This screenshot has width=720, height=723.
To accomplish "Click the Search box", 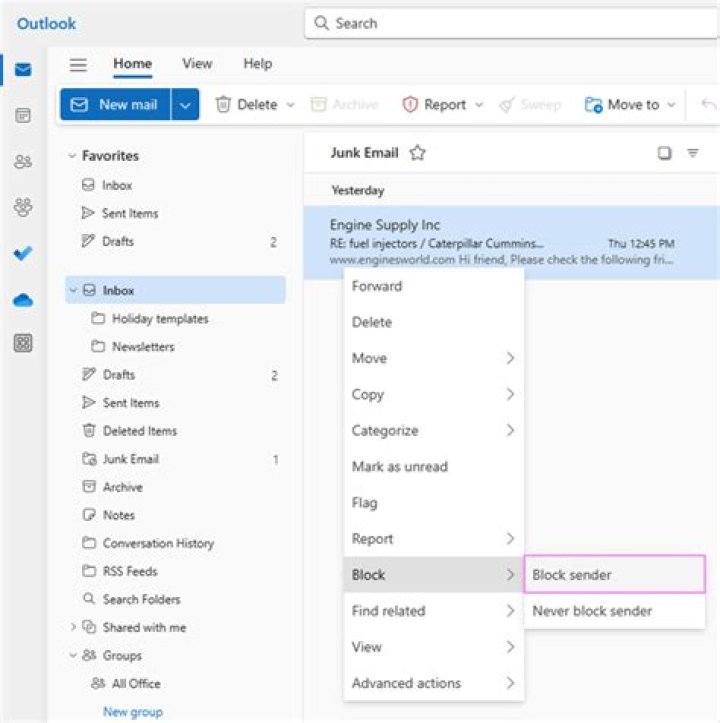I will point(510,22).
